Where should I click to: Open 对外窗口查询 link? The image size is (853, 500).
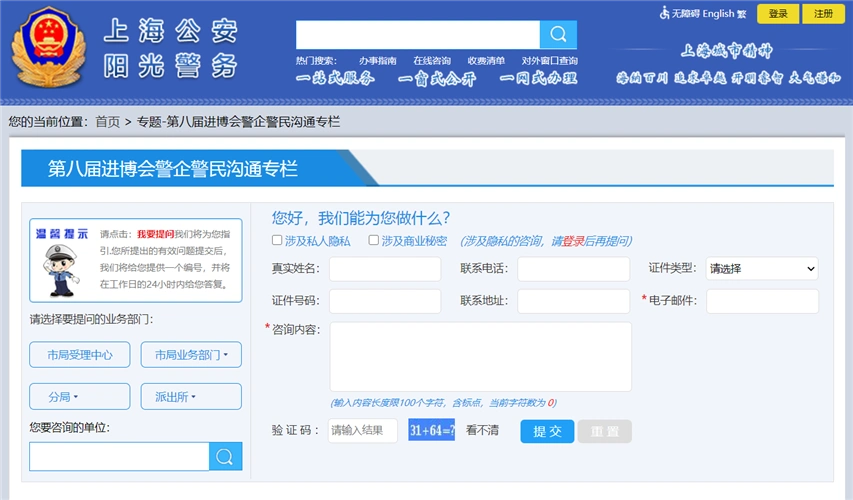549,61
